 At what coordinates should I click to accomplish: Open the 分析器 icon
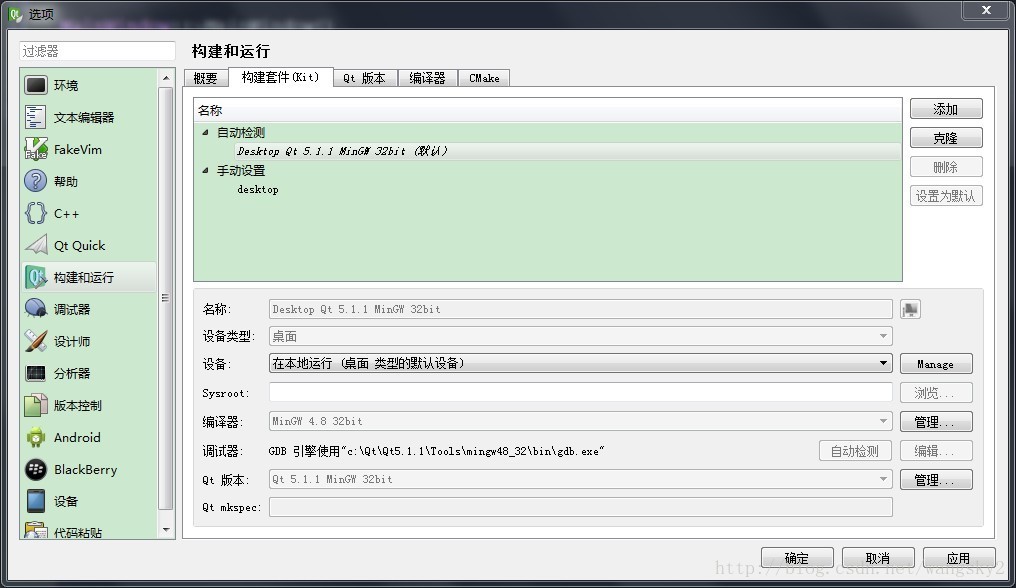tap(36, 373)
